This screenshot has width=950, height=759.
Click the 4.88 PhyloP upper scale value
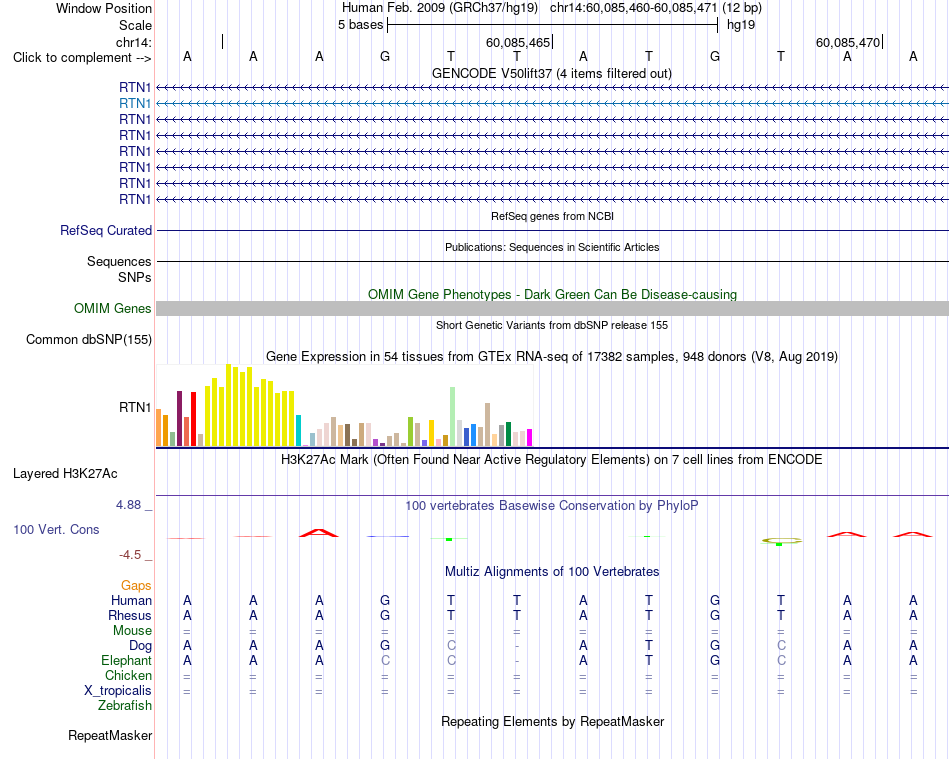click(128, 505)
